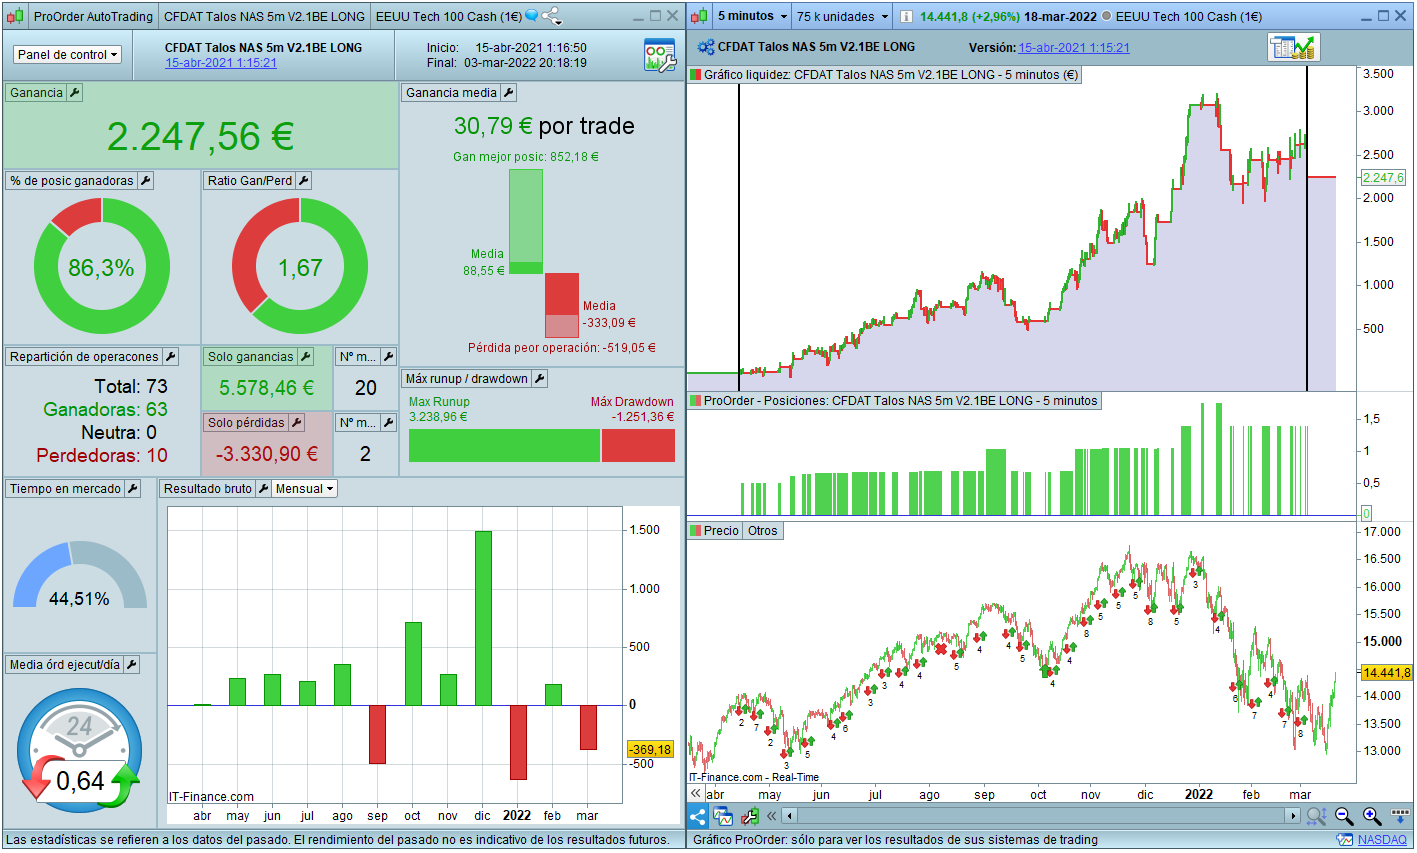The width and height of the screenshot is (1417, 853).
Task: Click share icon in ProOrder AutoTrading title bar
Action: [551, 16]
